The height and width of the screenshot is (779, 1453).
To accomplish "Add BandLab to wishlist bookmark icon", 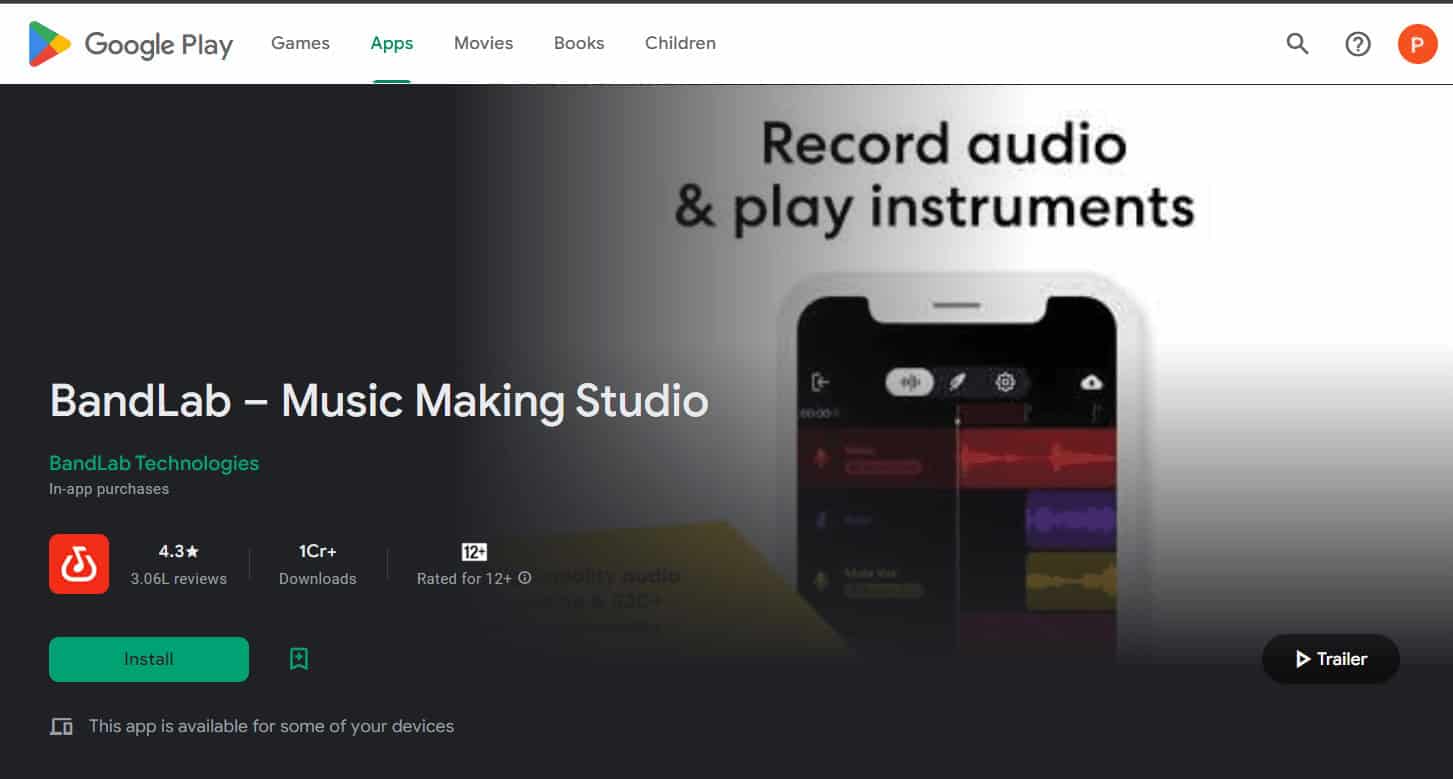I will coord(298,659).
